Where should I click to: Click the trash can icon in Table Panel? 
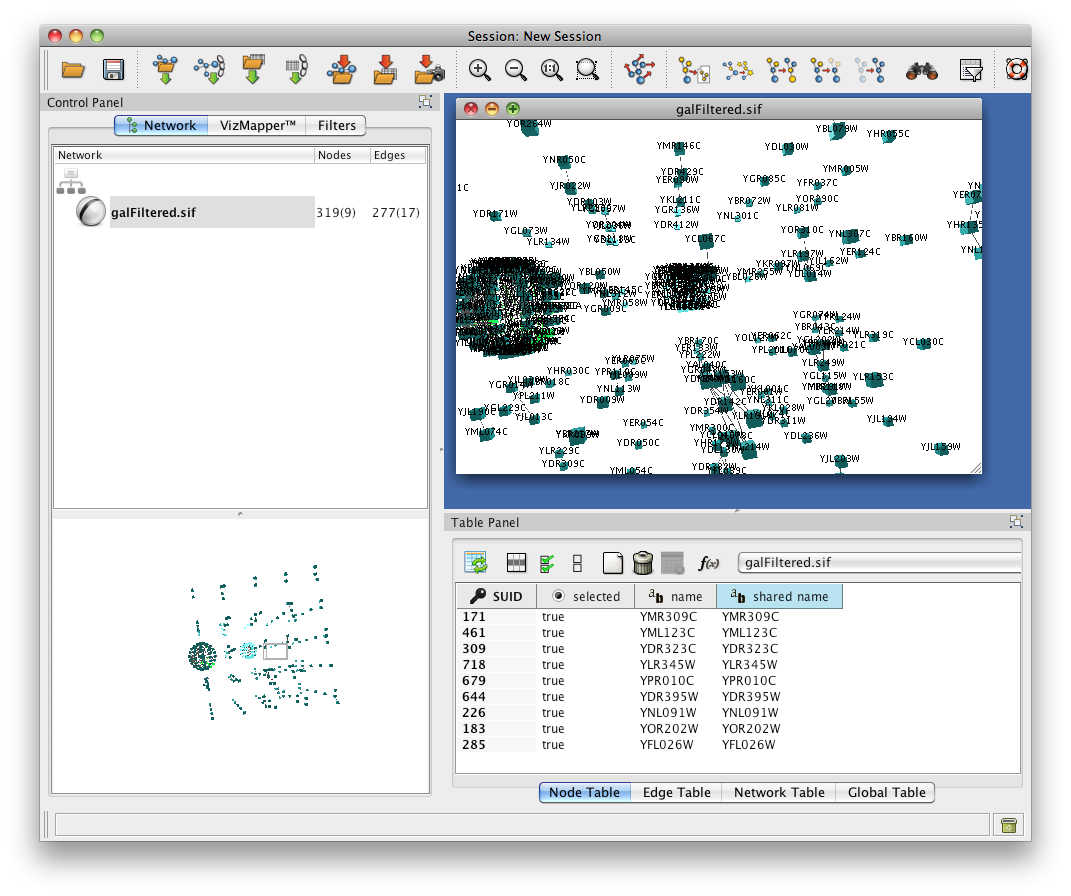click(x=643, y=563)
